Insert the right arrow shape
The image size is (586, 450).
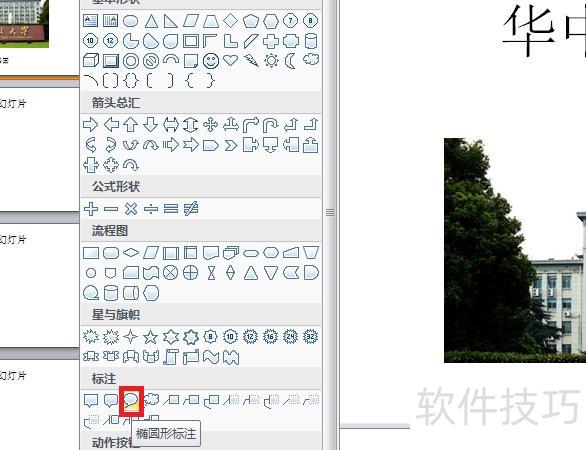coord(90,124)
